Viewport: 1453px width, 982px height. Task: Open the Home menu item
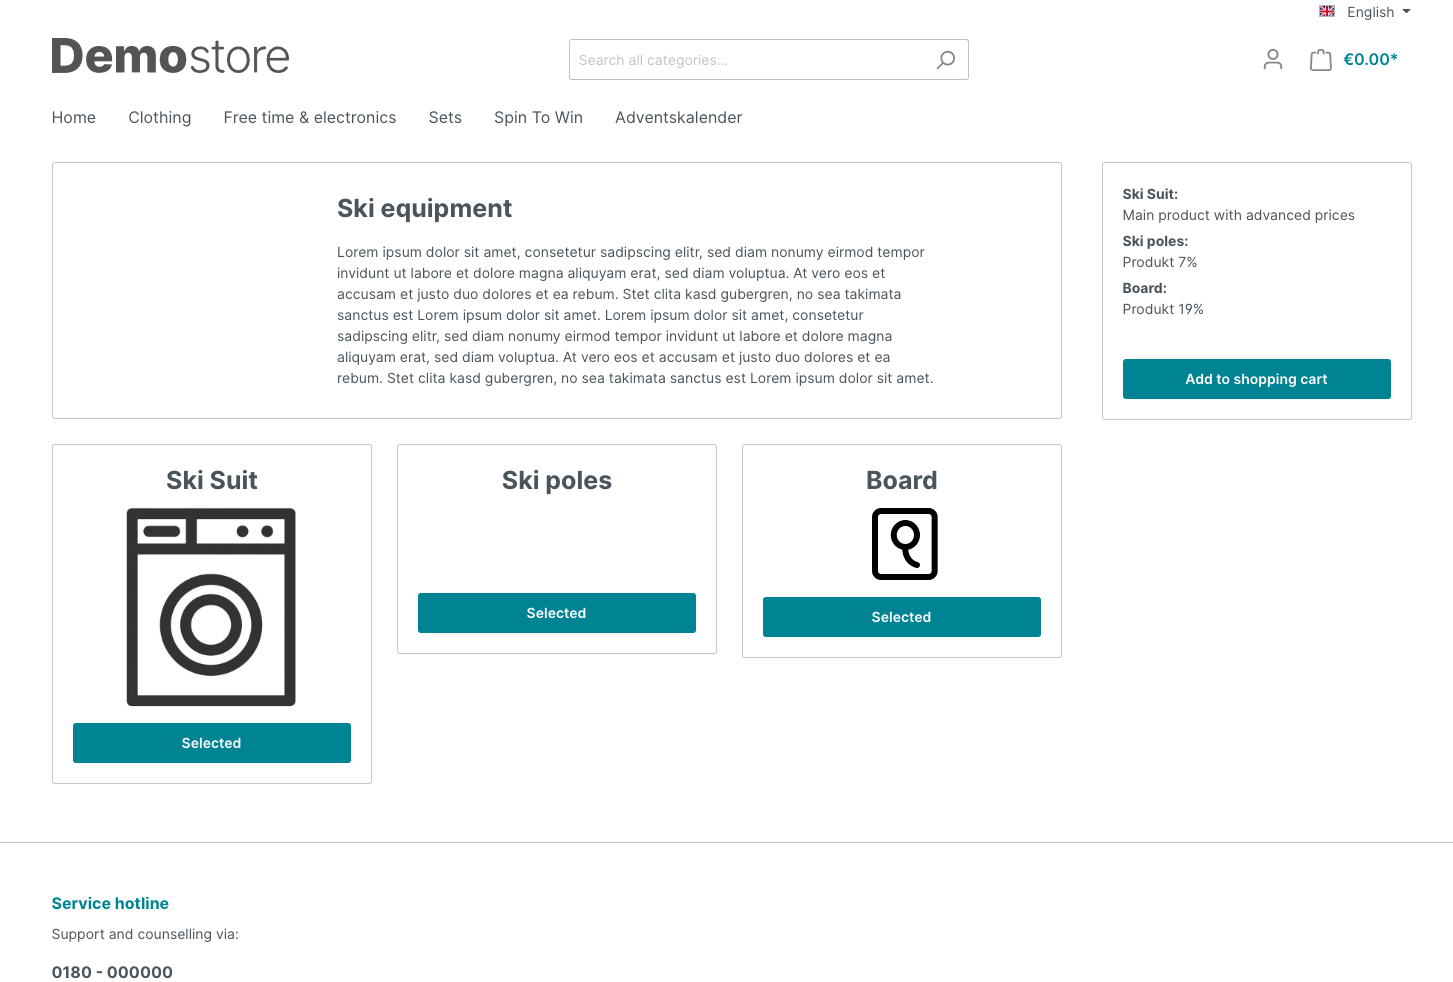coord(74,118)
